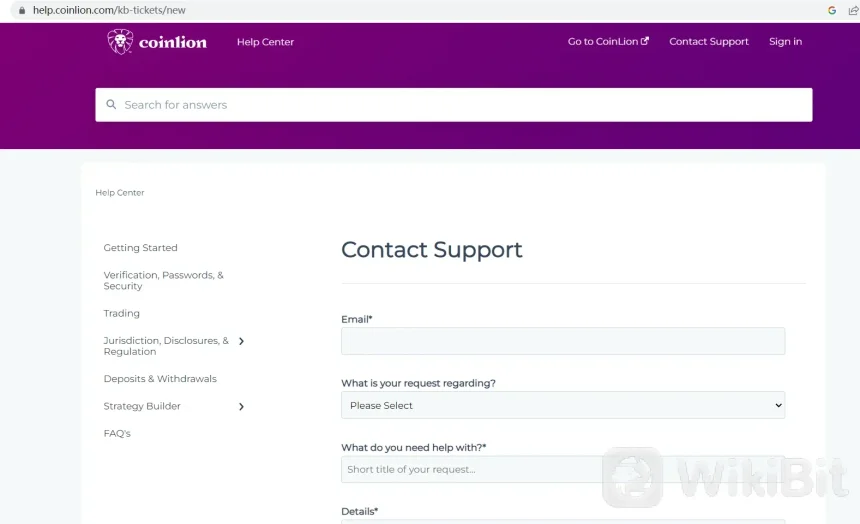
Task: Open the Help Center header tab
Action: [265, 42]
